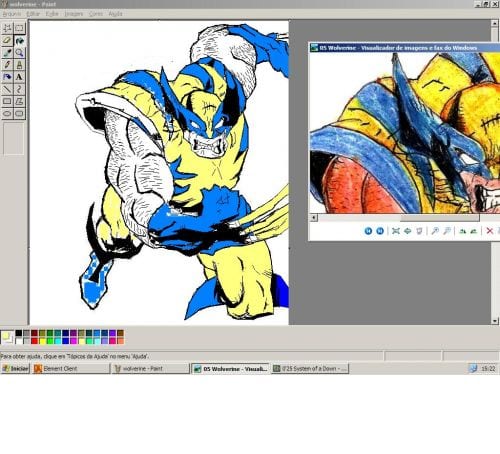Pick the Eraser tool
This screenshot has width=500, height=454.
[7, 40]
